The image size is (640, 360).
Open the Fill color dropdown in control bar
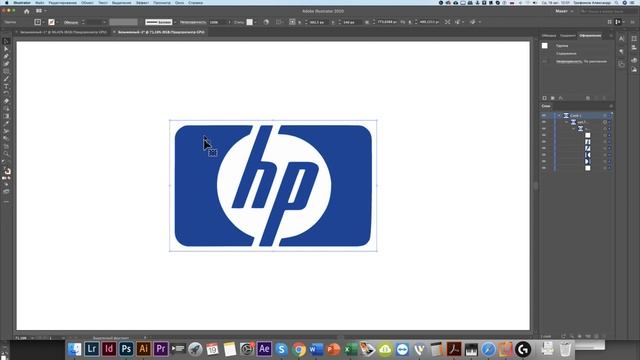click(43, 22)
